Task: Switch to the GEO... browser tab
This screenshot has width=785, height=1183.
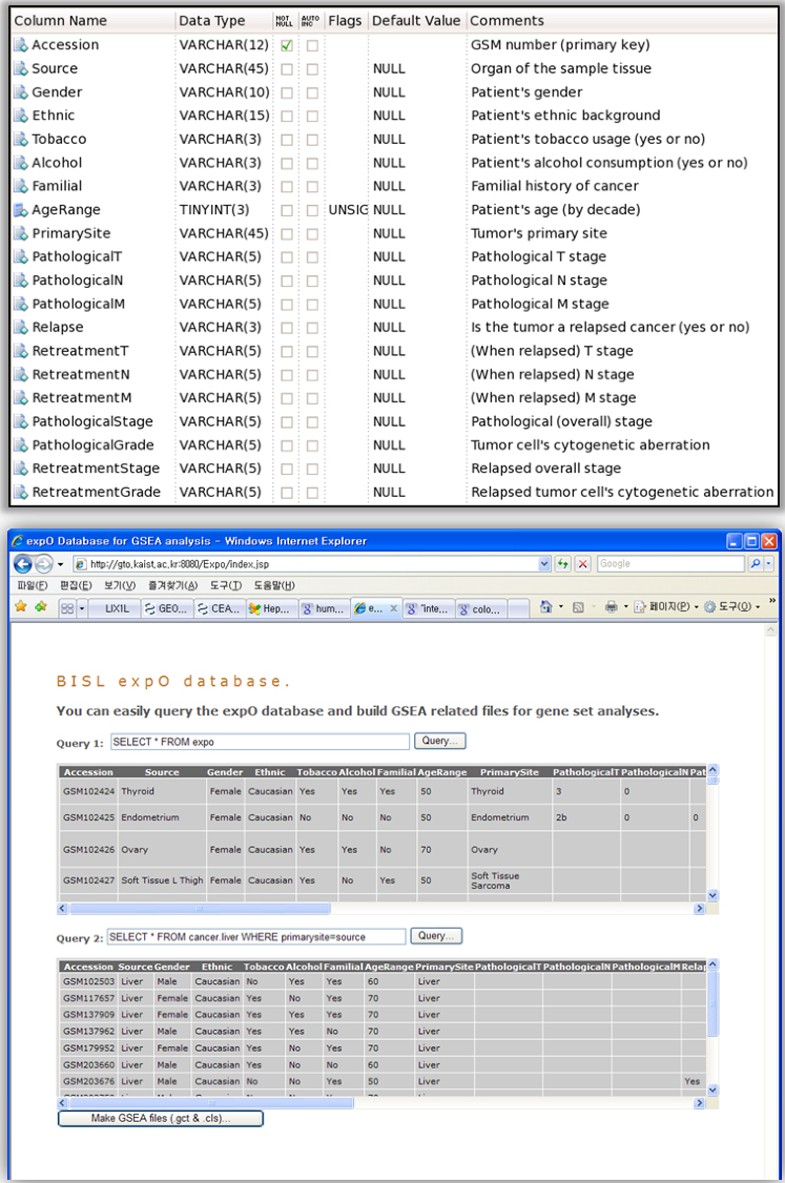Action: point(167,609)
